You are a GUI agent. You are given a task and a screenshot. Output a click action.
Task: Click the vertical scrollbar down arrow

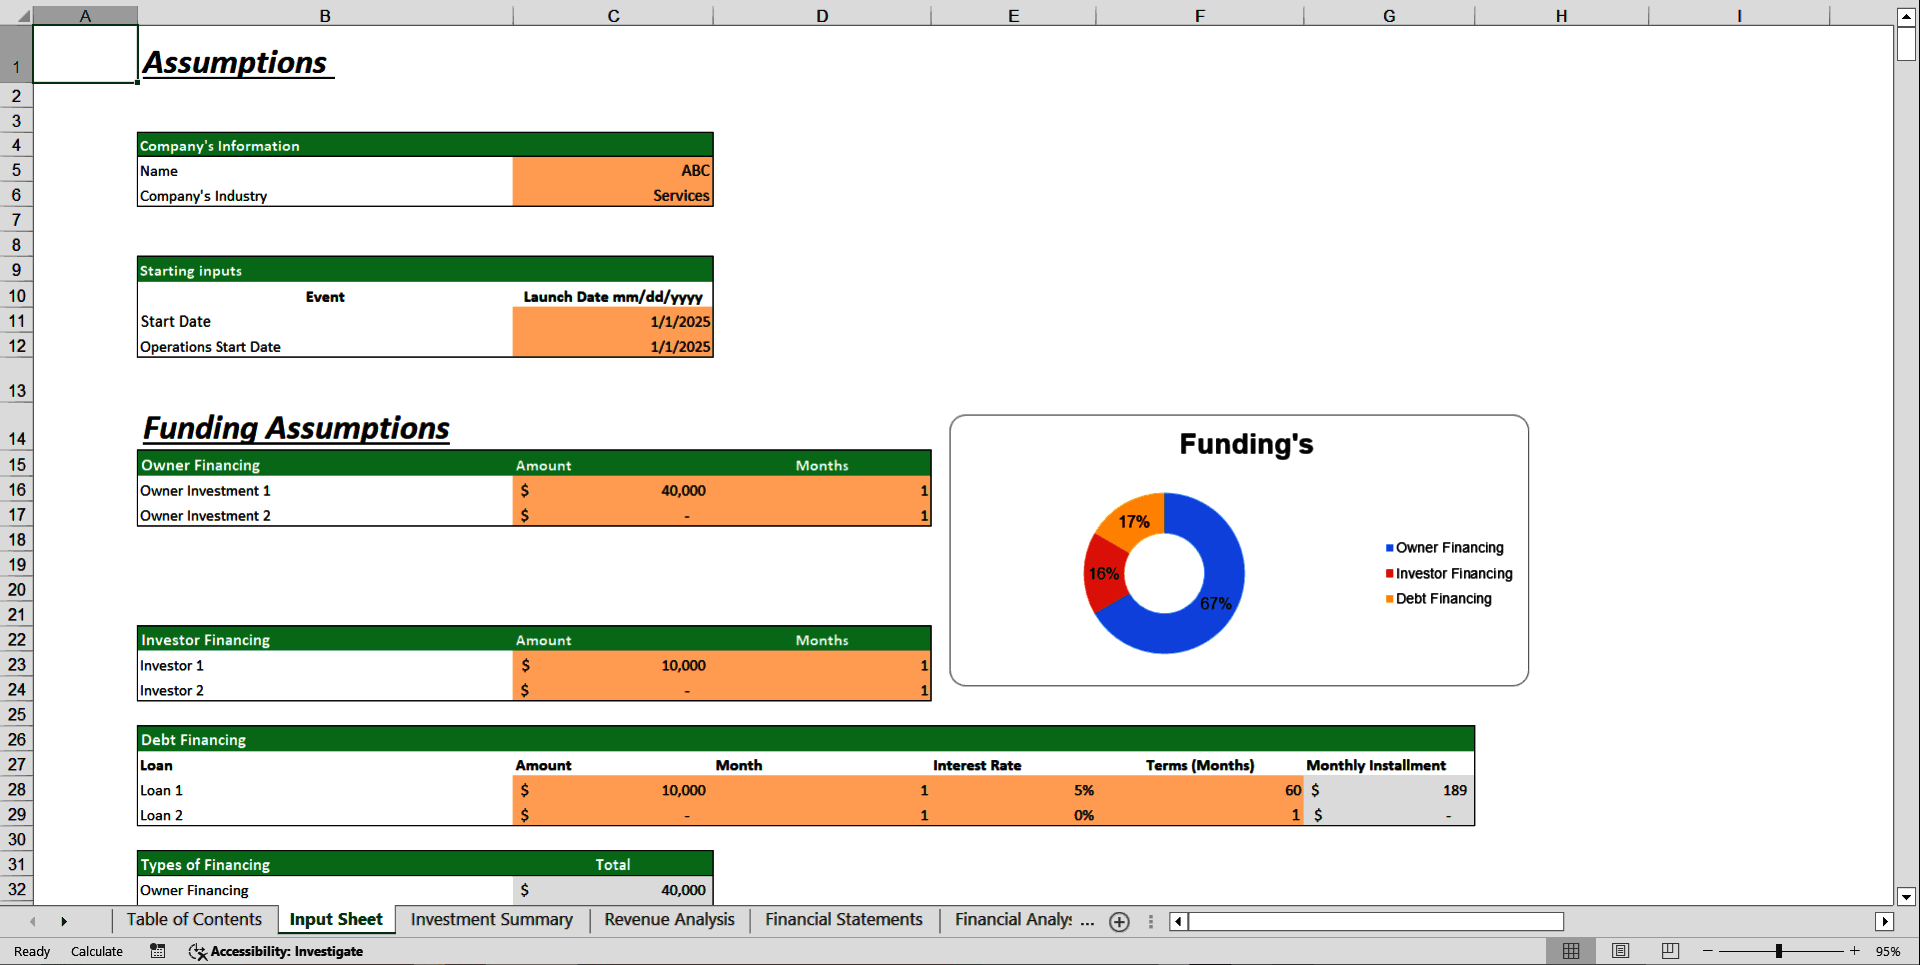tap(1906, 898)
